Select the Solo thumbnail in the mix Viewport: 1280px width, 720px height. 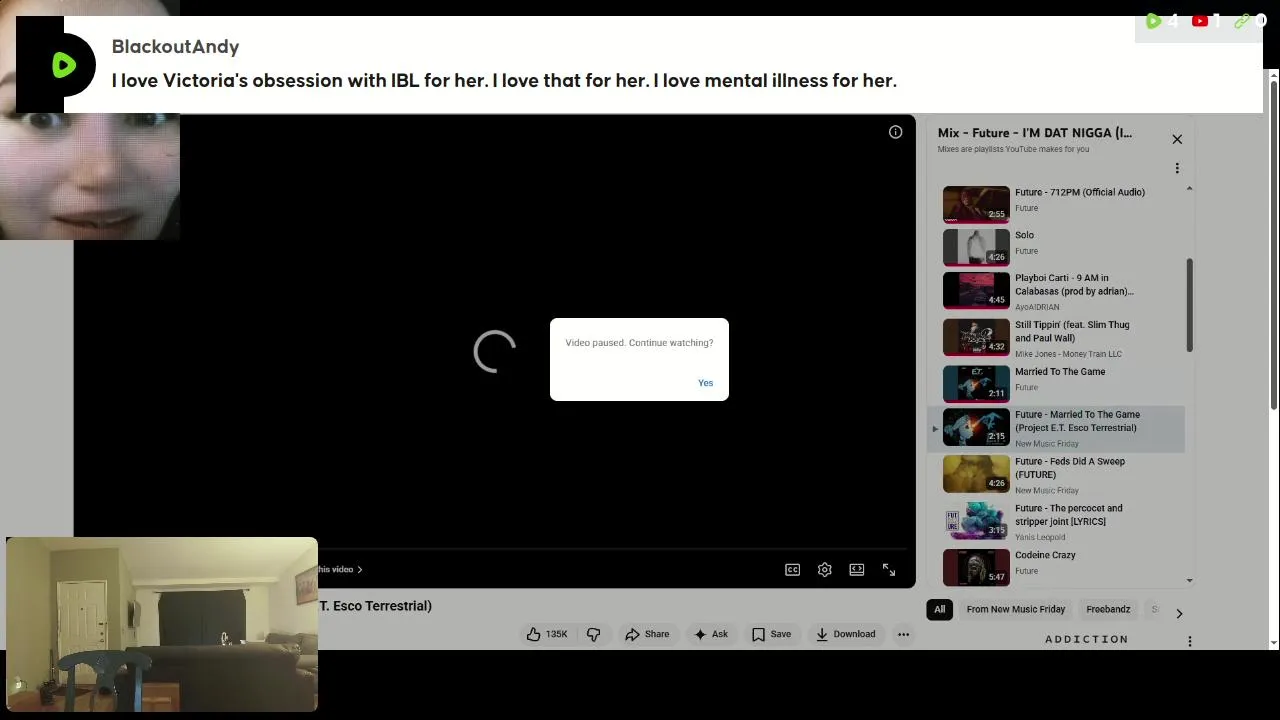click(976, 247)
